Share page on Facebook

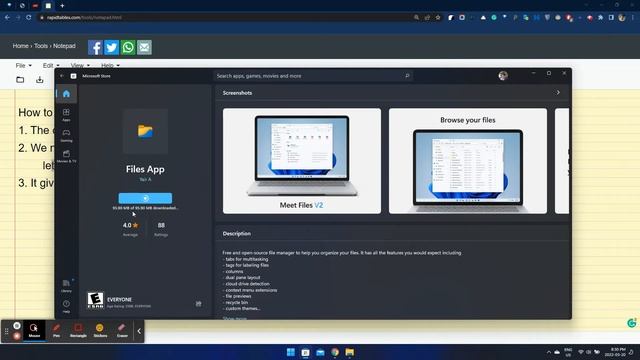[95, 47]
